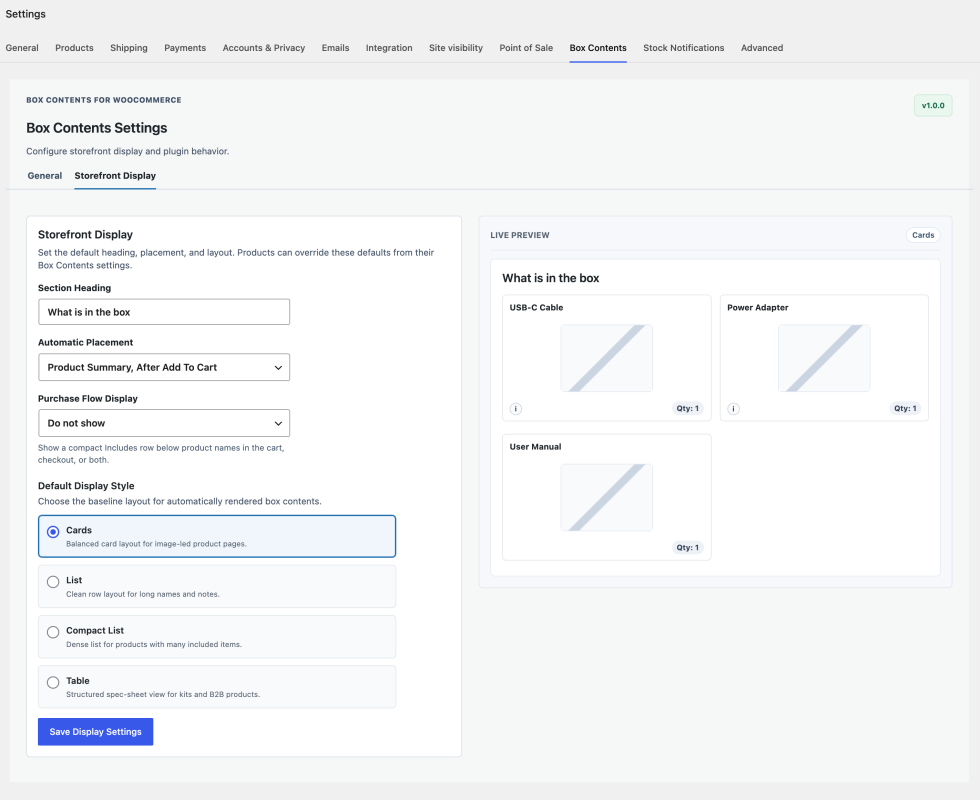The width and height of the screenshot is (980, 800).
Task: Click the Qty: 1 badge on User Manual card
Action: point(688,548)
